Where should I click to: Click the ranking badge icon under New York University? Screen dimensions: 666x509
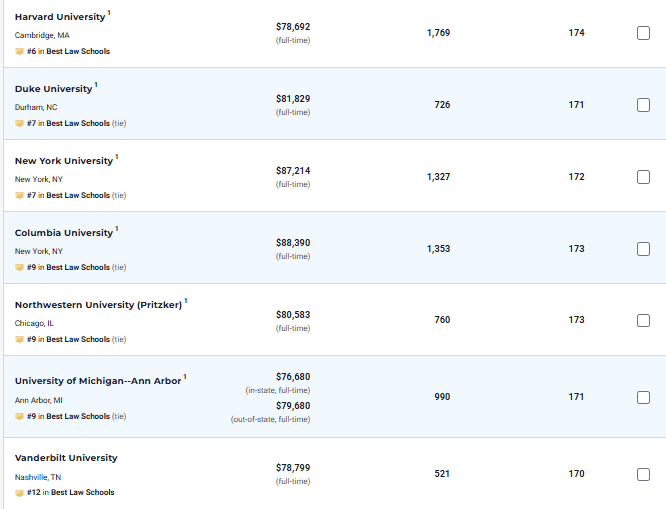[19, 195]
